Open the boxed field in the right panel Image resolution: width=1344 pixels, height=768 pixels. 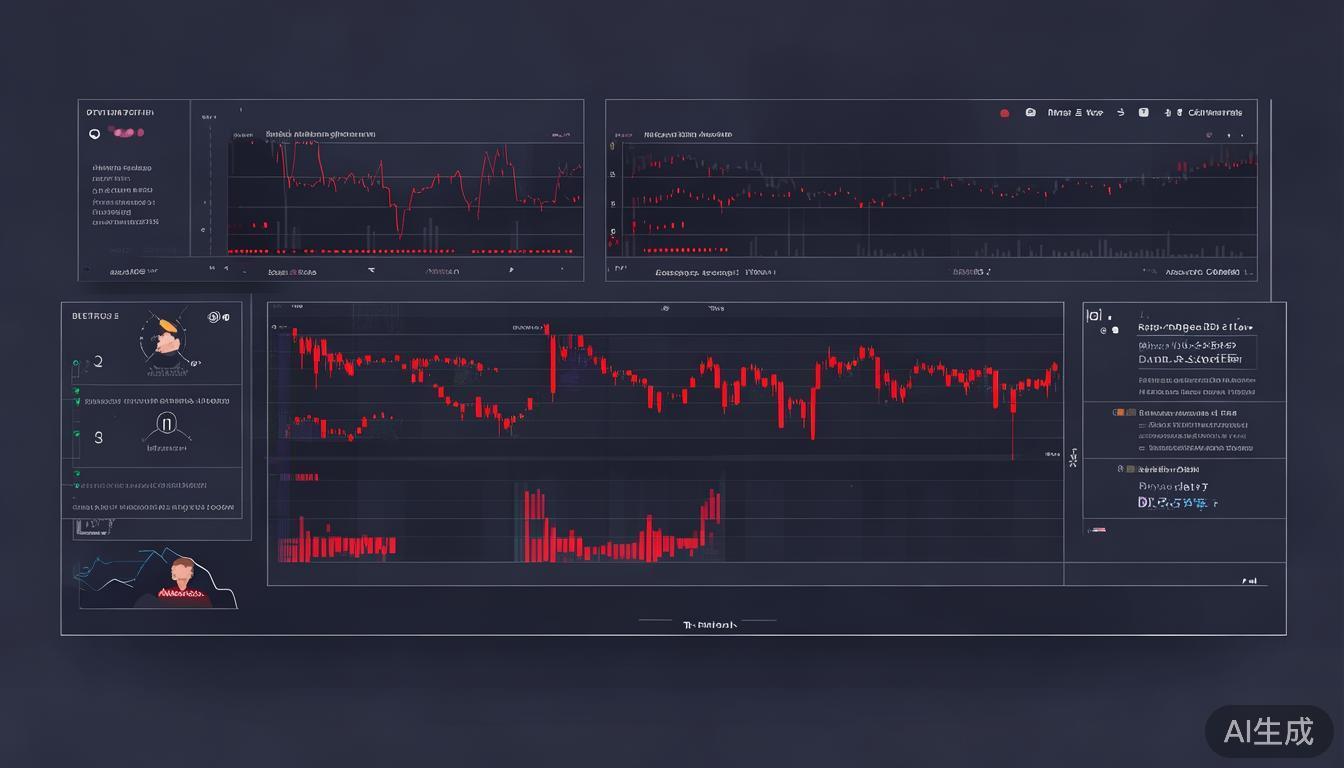1196,352
